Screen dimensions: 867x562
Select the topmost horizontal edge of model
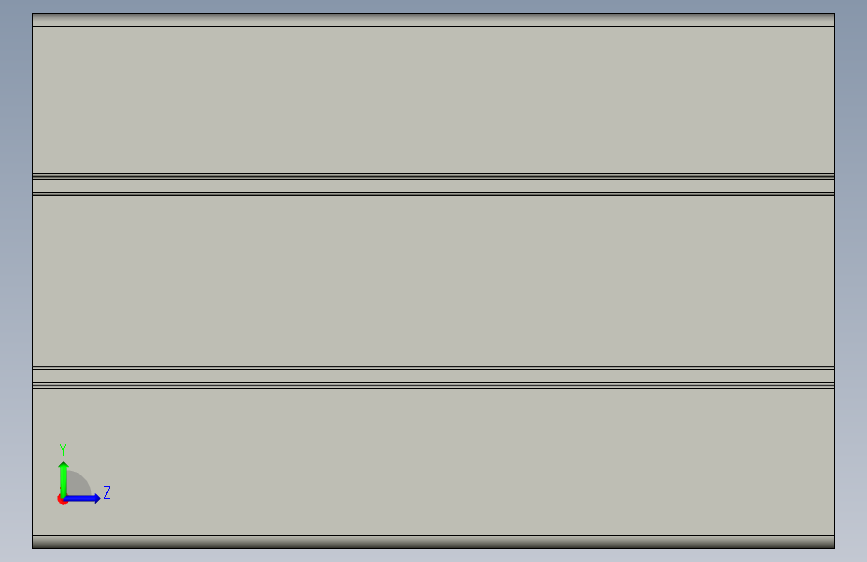(434, 14)
